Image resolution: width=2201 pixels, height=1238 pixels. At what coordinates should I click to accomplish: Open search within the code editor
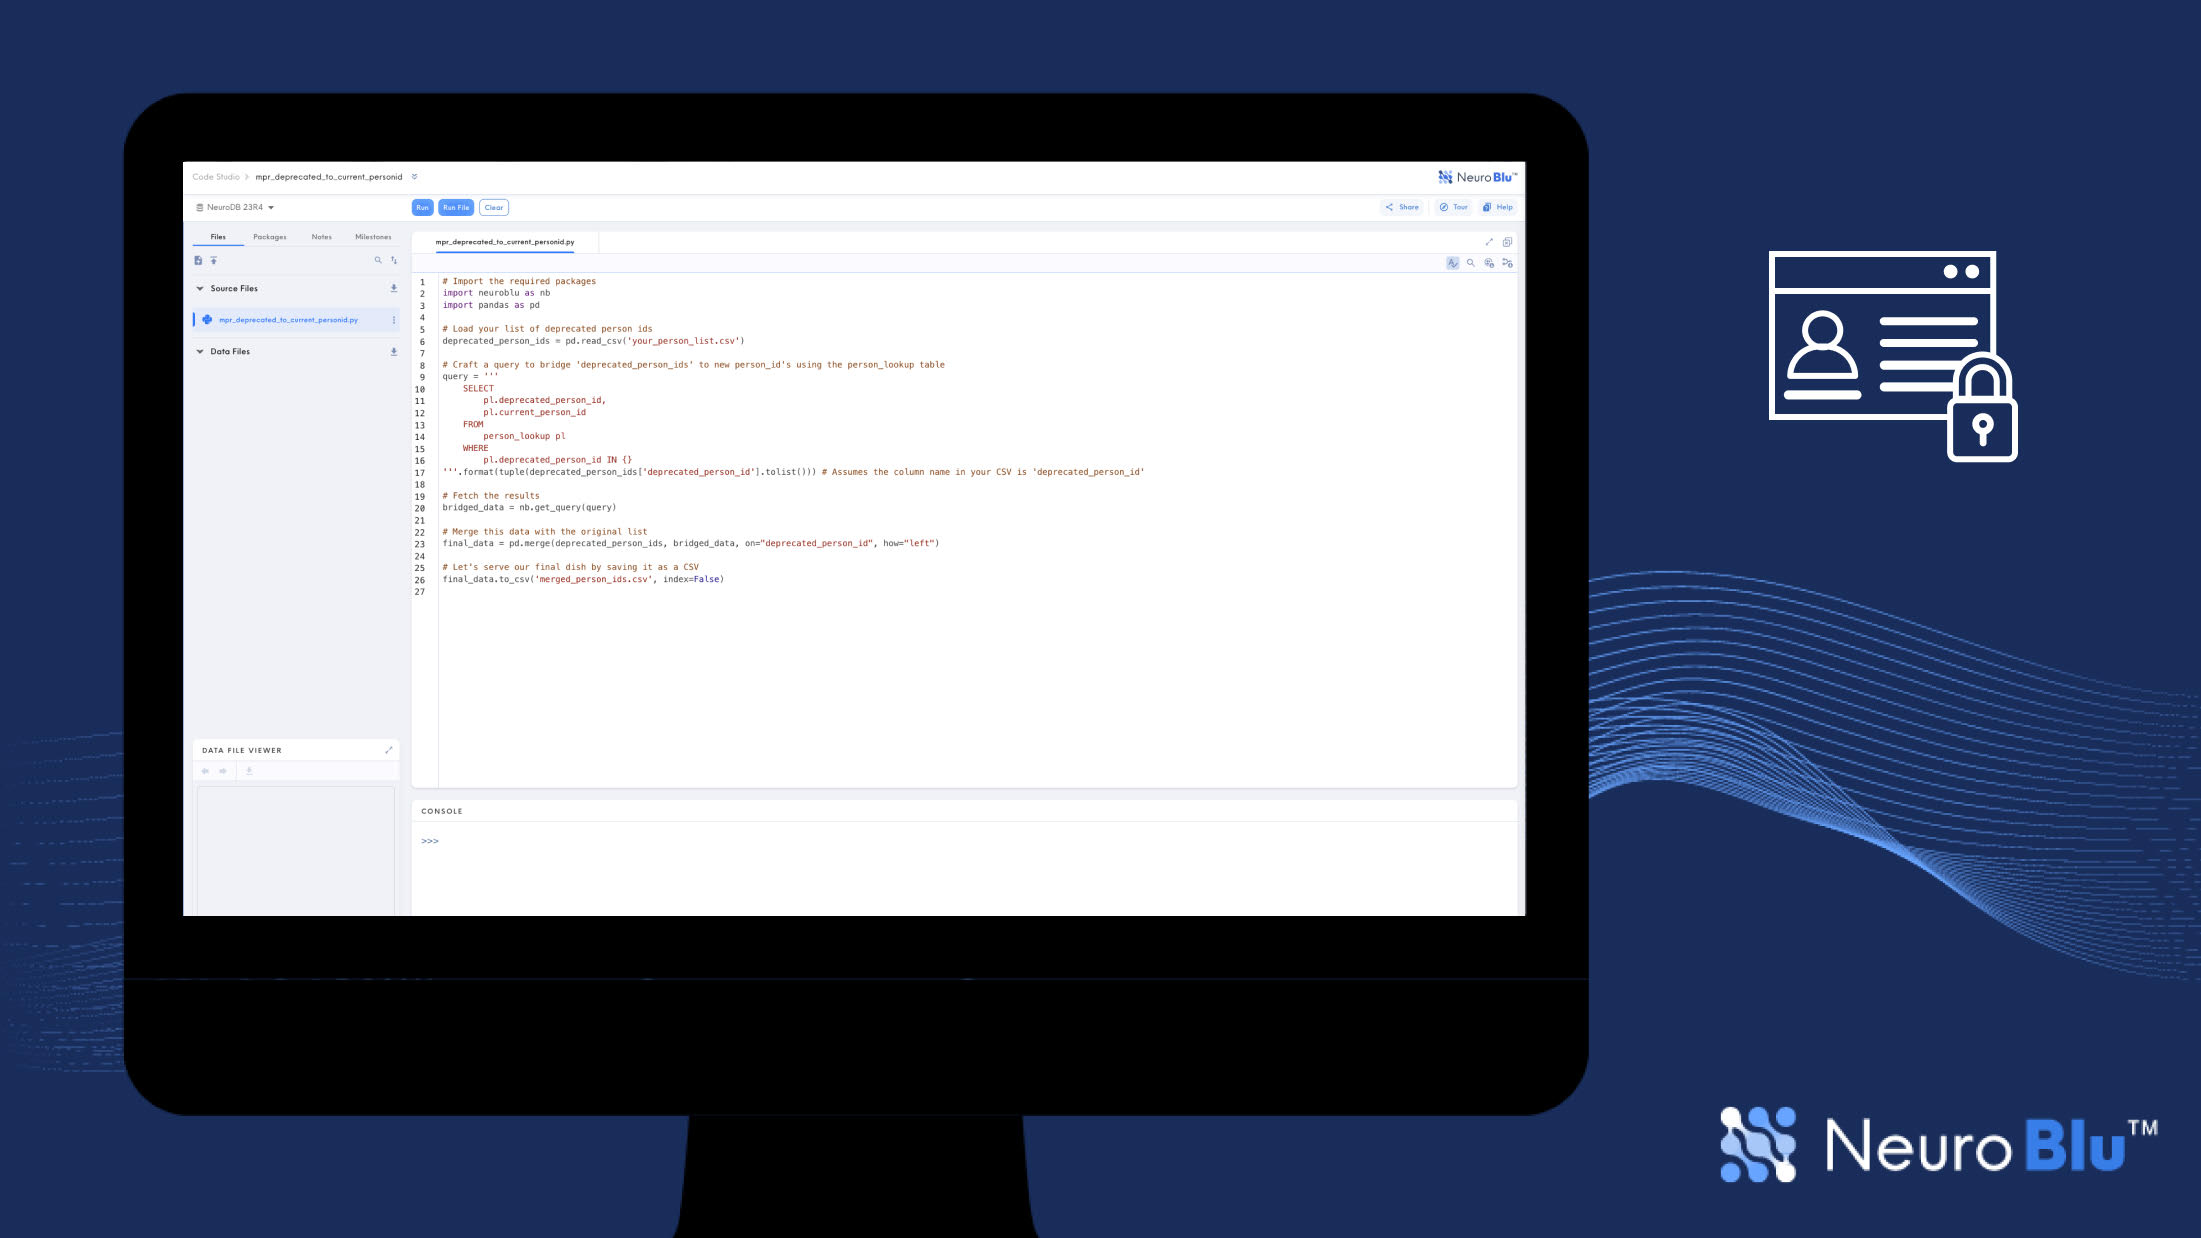1471,263
